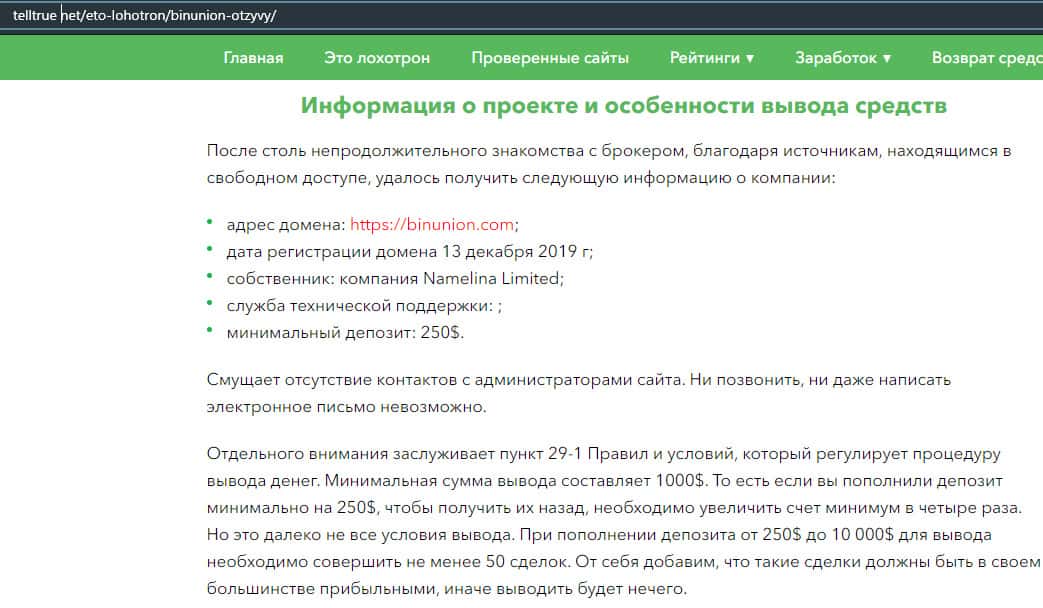This screenshot has height=608, width=1043.
Task: Click the bullet marker before дата регистрации домена
Action: 210,251
